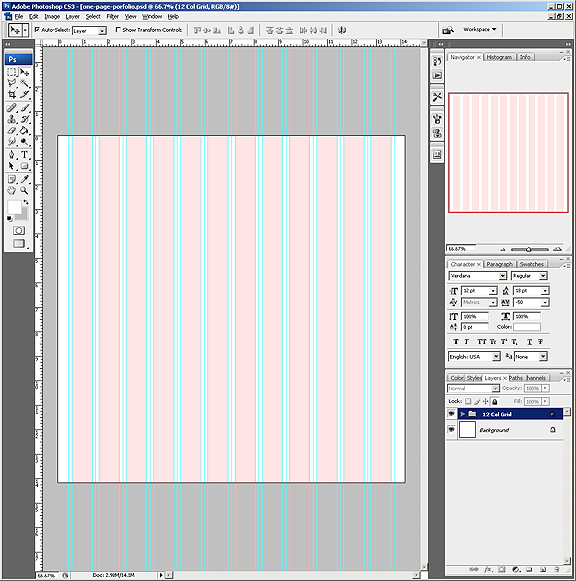Viewport: 576px width, 581px height.
Task: Select the Blur tool
Action: [x=11, y=141]
